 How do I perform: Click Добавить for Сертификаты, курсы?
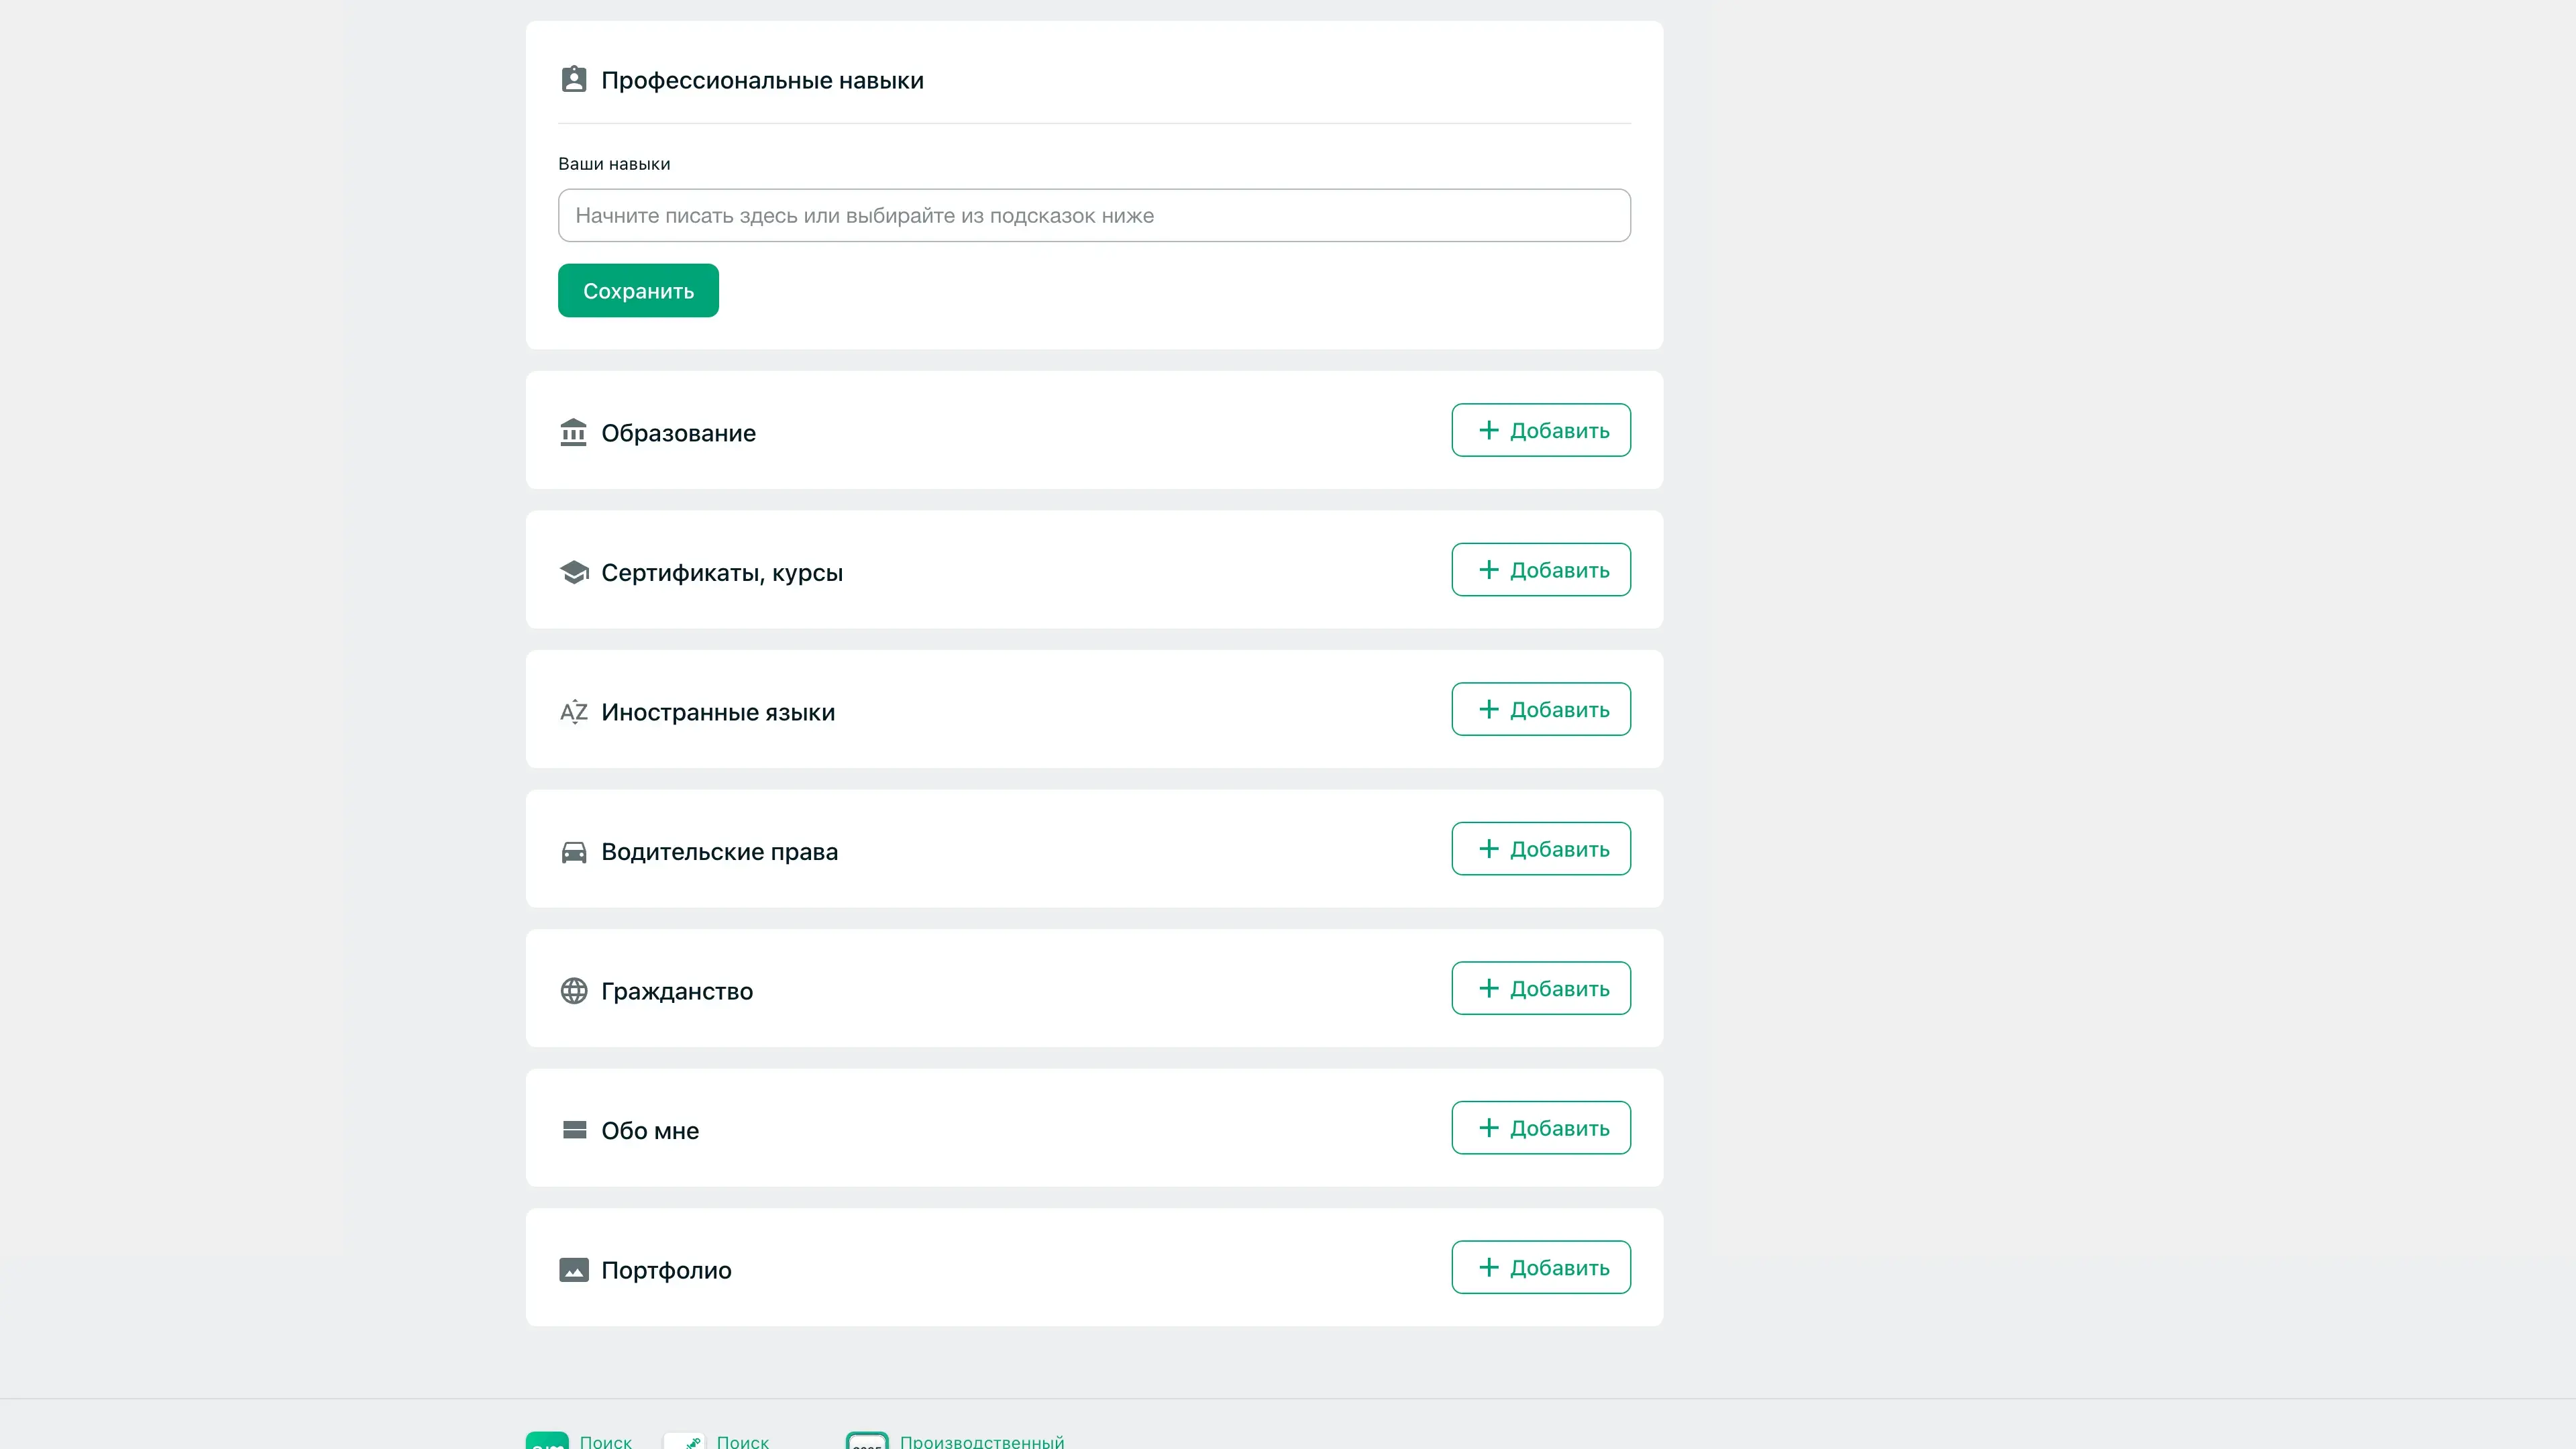click(1540, 570)
